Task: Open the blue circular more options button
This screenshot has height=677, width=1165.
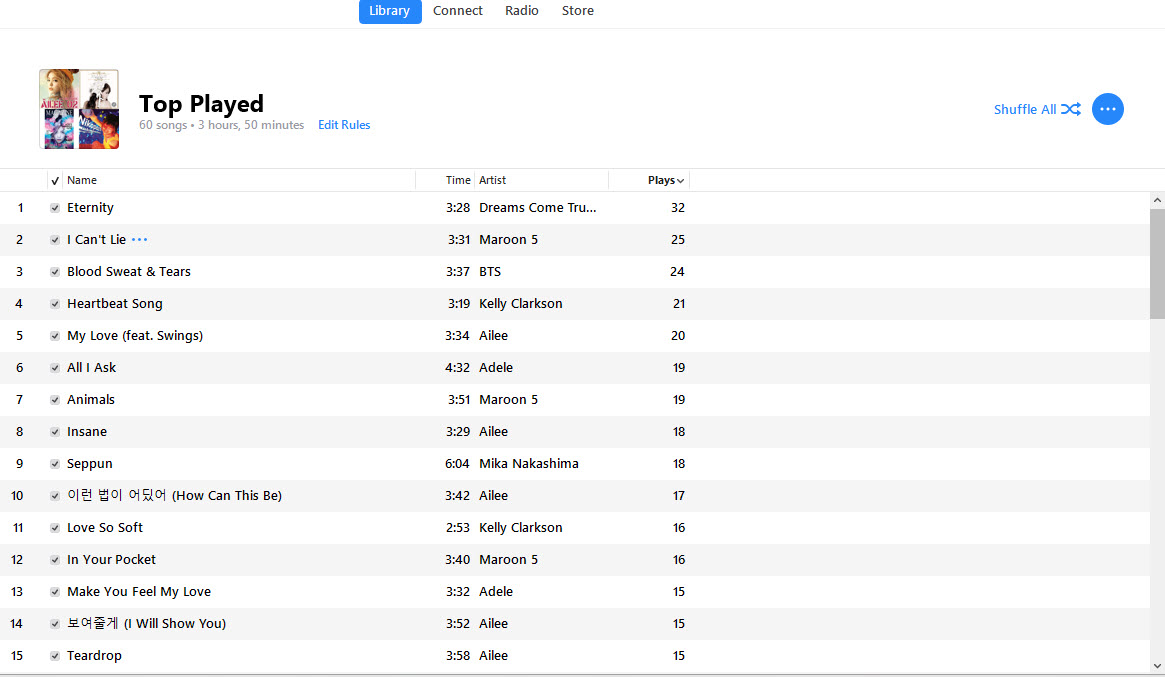Action: (x=1107, y=109)
